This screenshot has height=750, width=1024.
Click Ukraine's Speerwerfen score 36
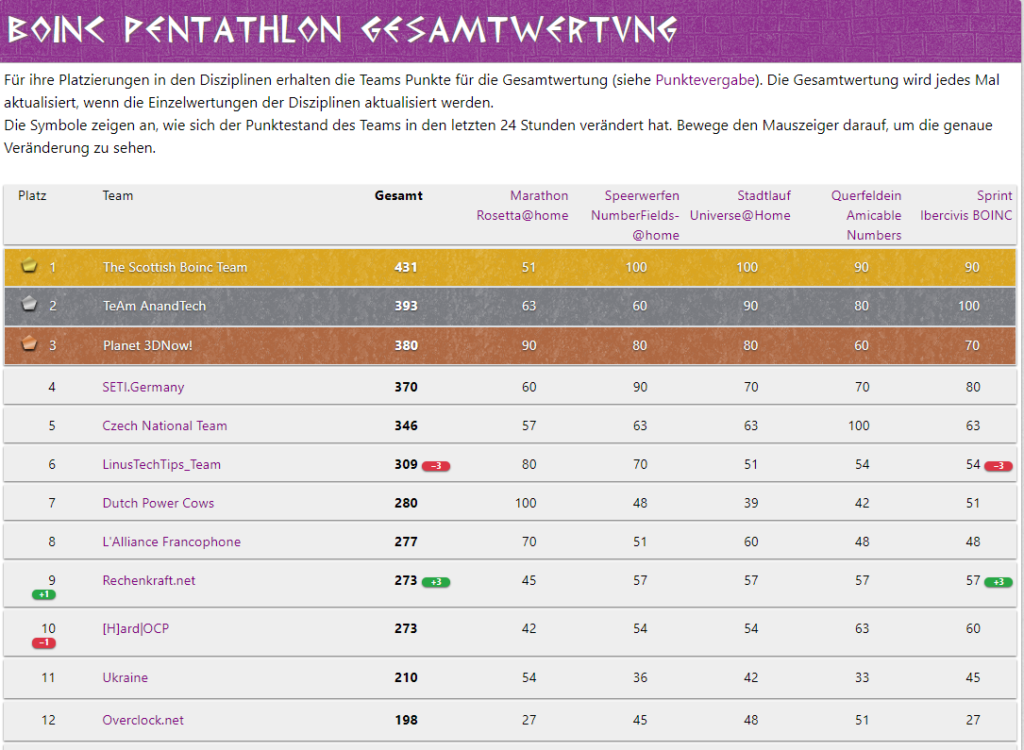pos(640,677)
